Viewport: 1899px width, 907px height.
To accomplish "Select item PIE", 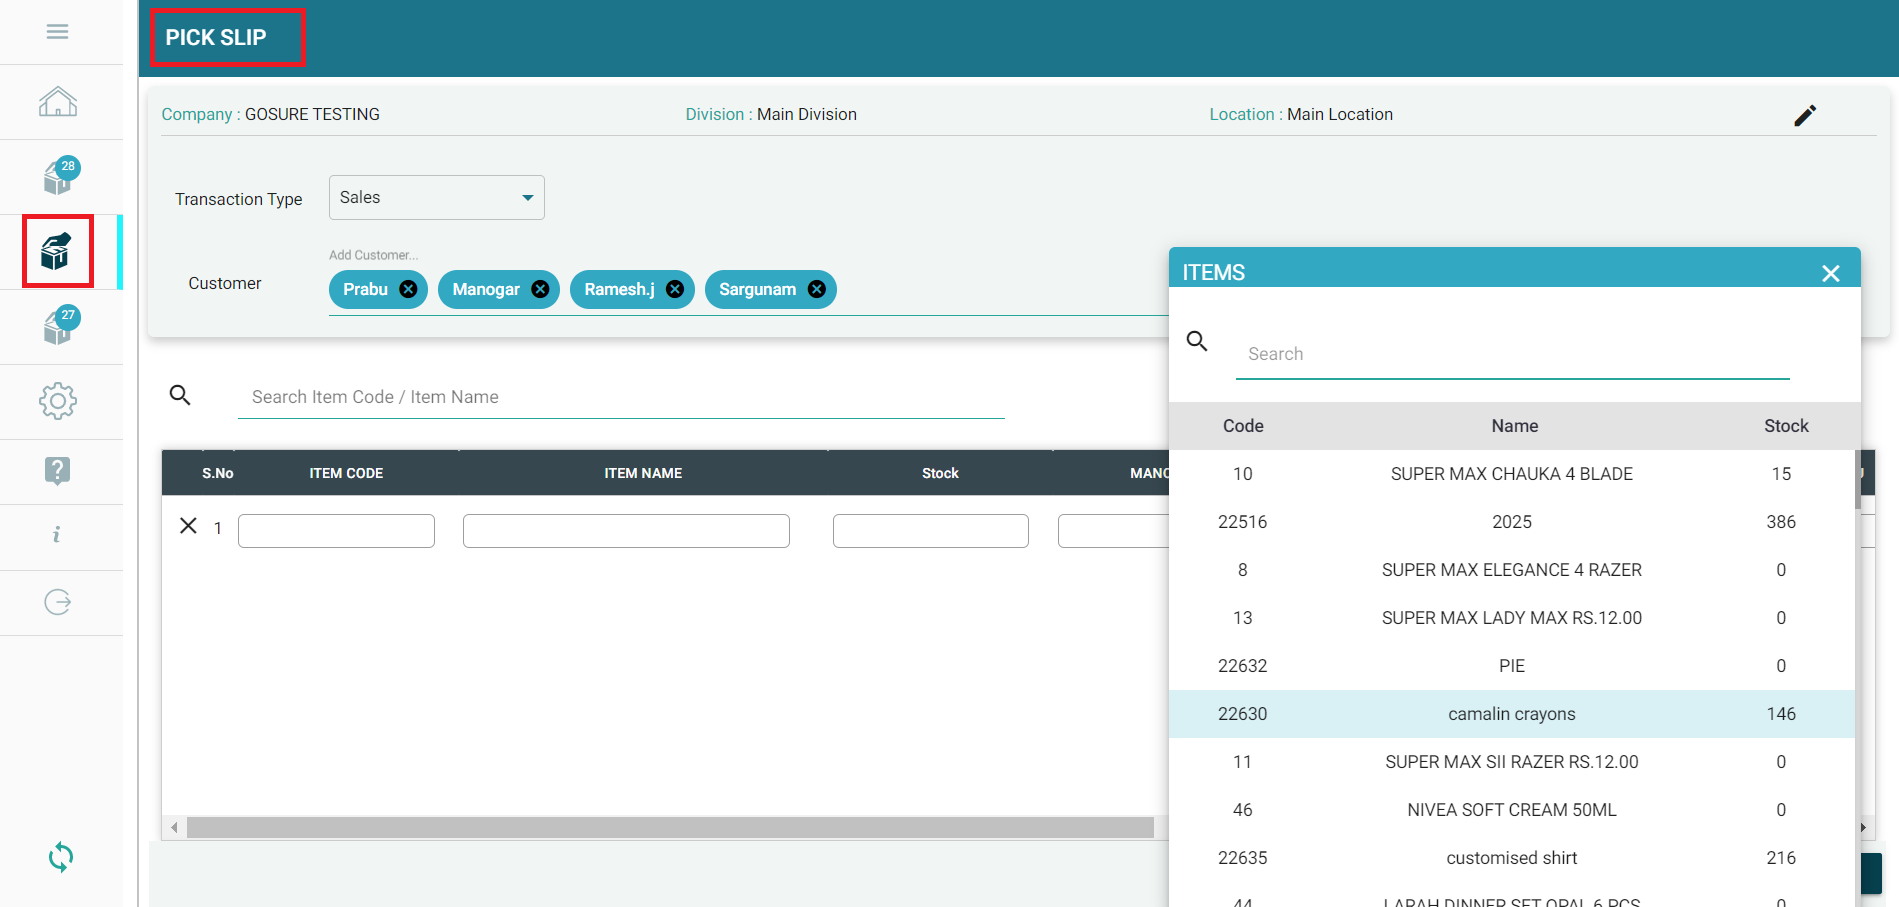I will (x=1512, y=666).
